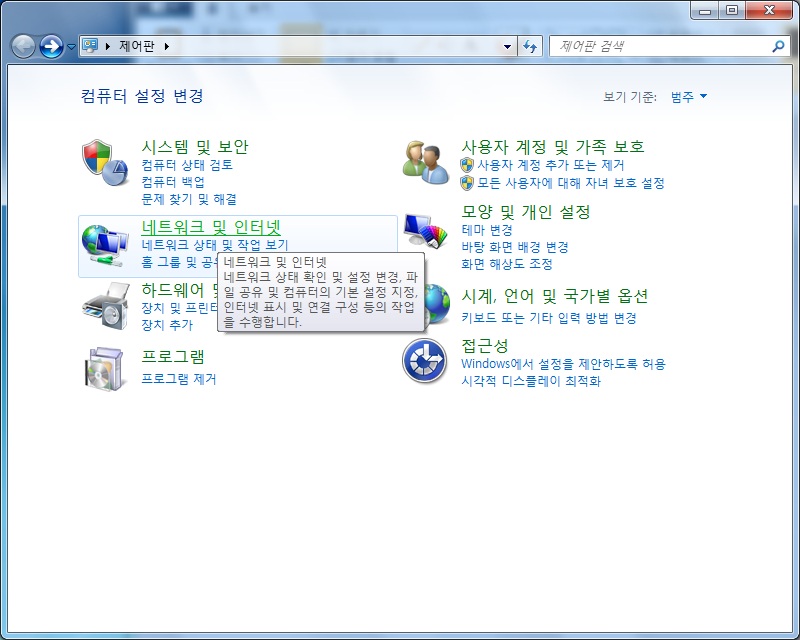Click the UAC shield beside 자녀 보호 설정

coord(467,183)
